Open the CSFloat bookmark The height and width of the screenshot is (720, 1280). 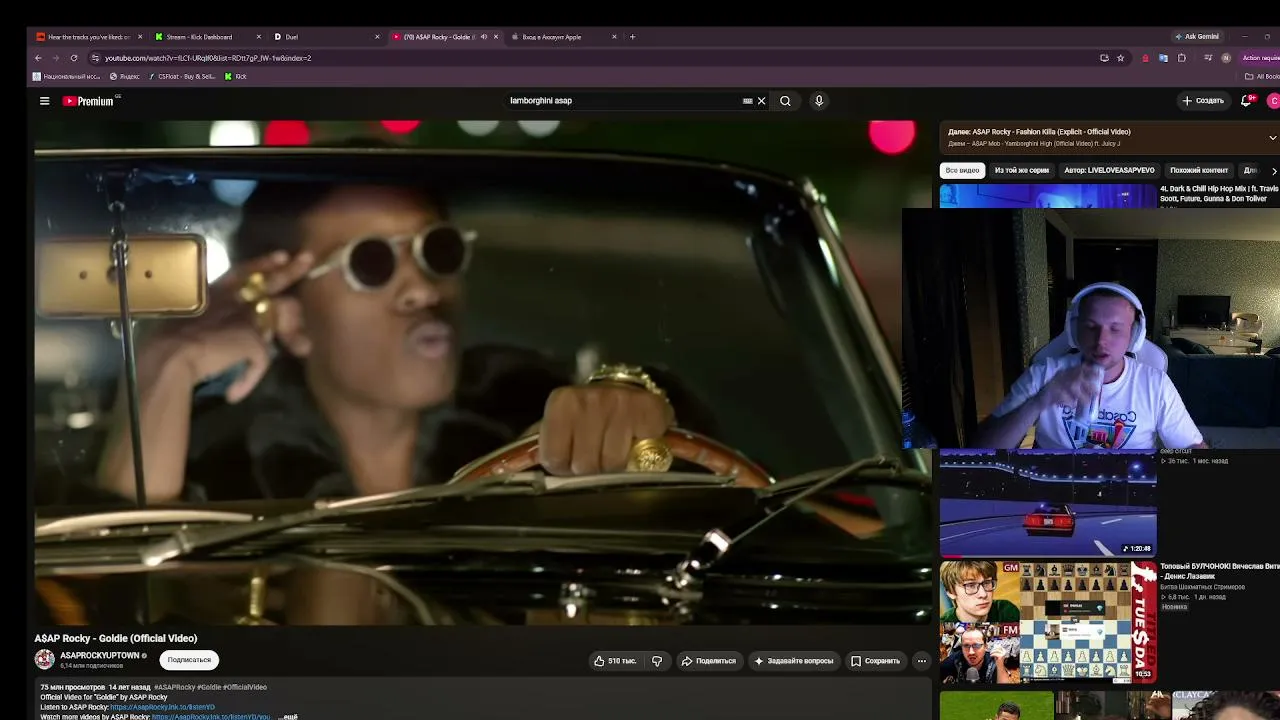(x=182, y=76)
